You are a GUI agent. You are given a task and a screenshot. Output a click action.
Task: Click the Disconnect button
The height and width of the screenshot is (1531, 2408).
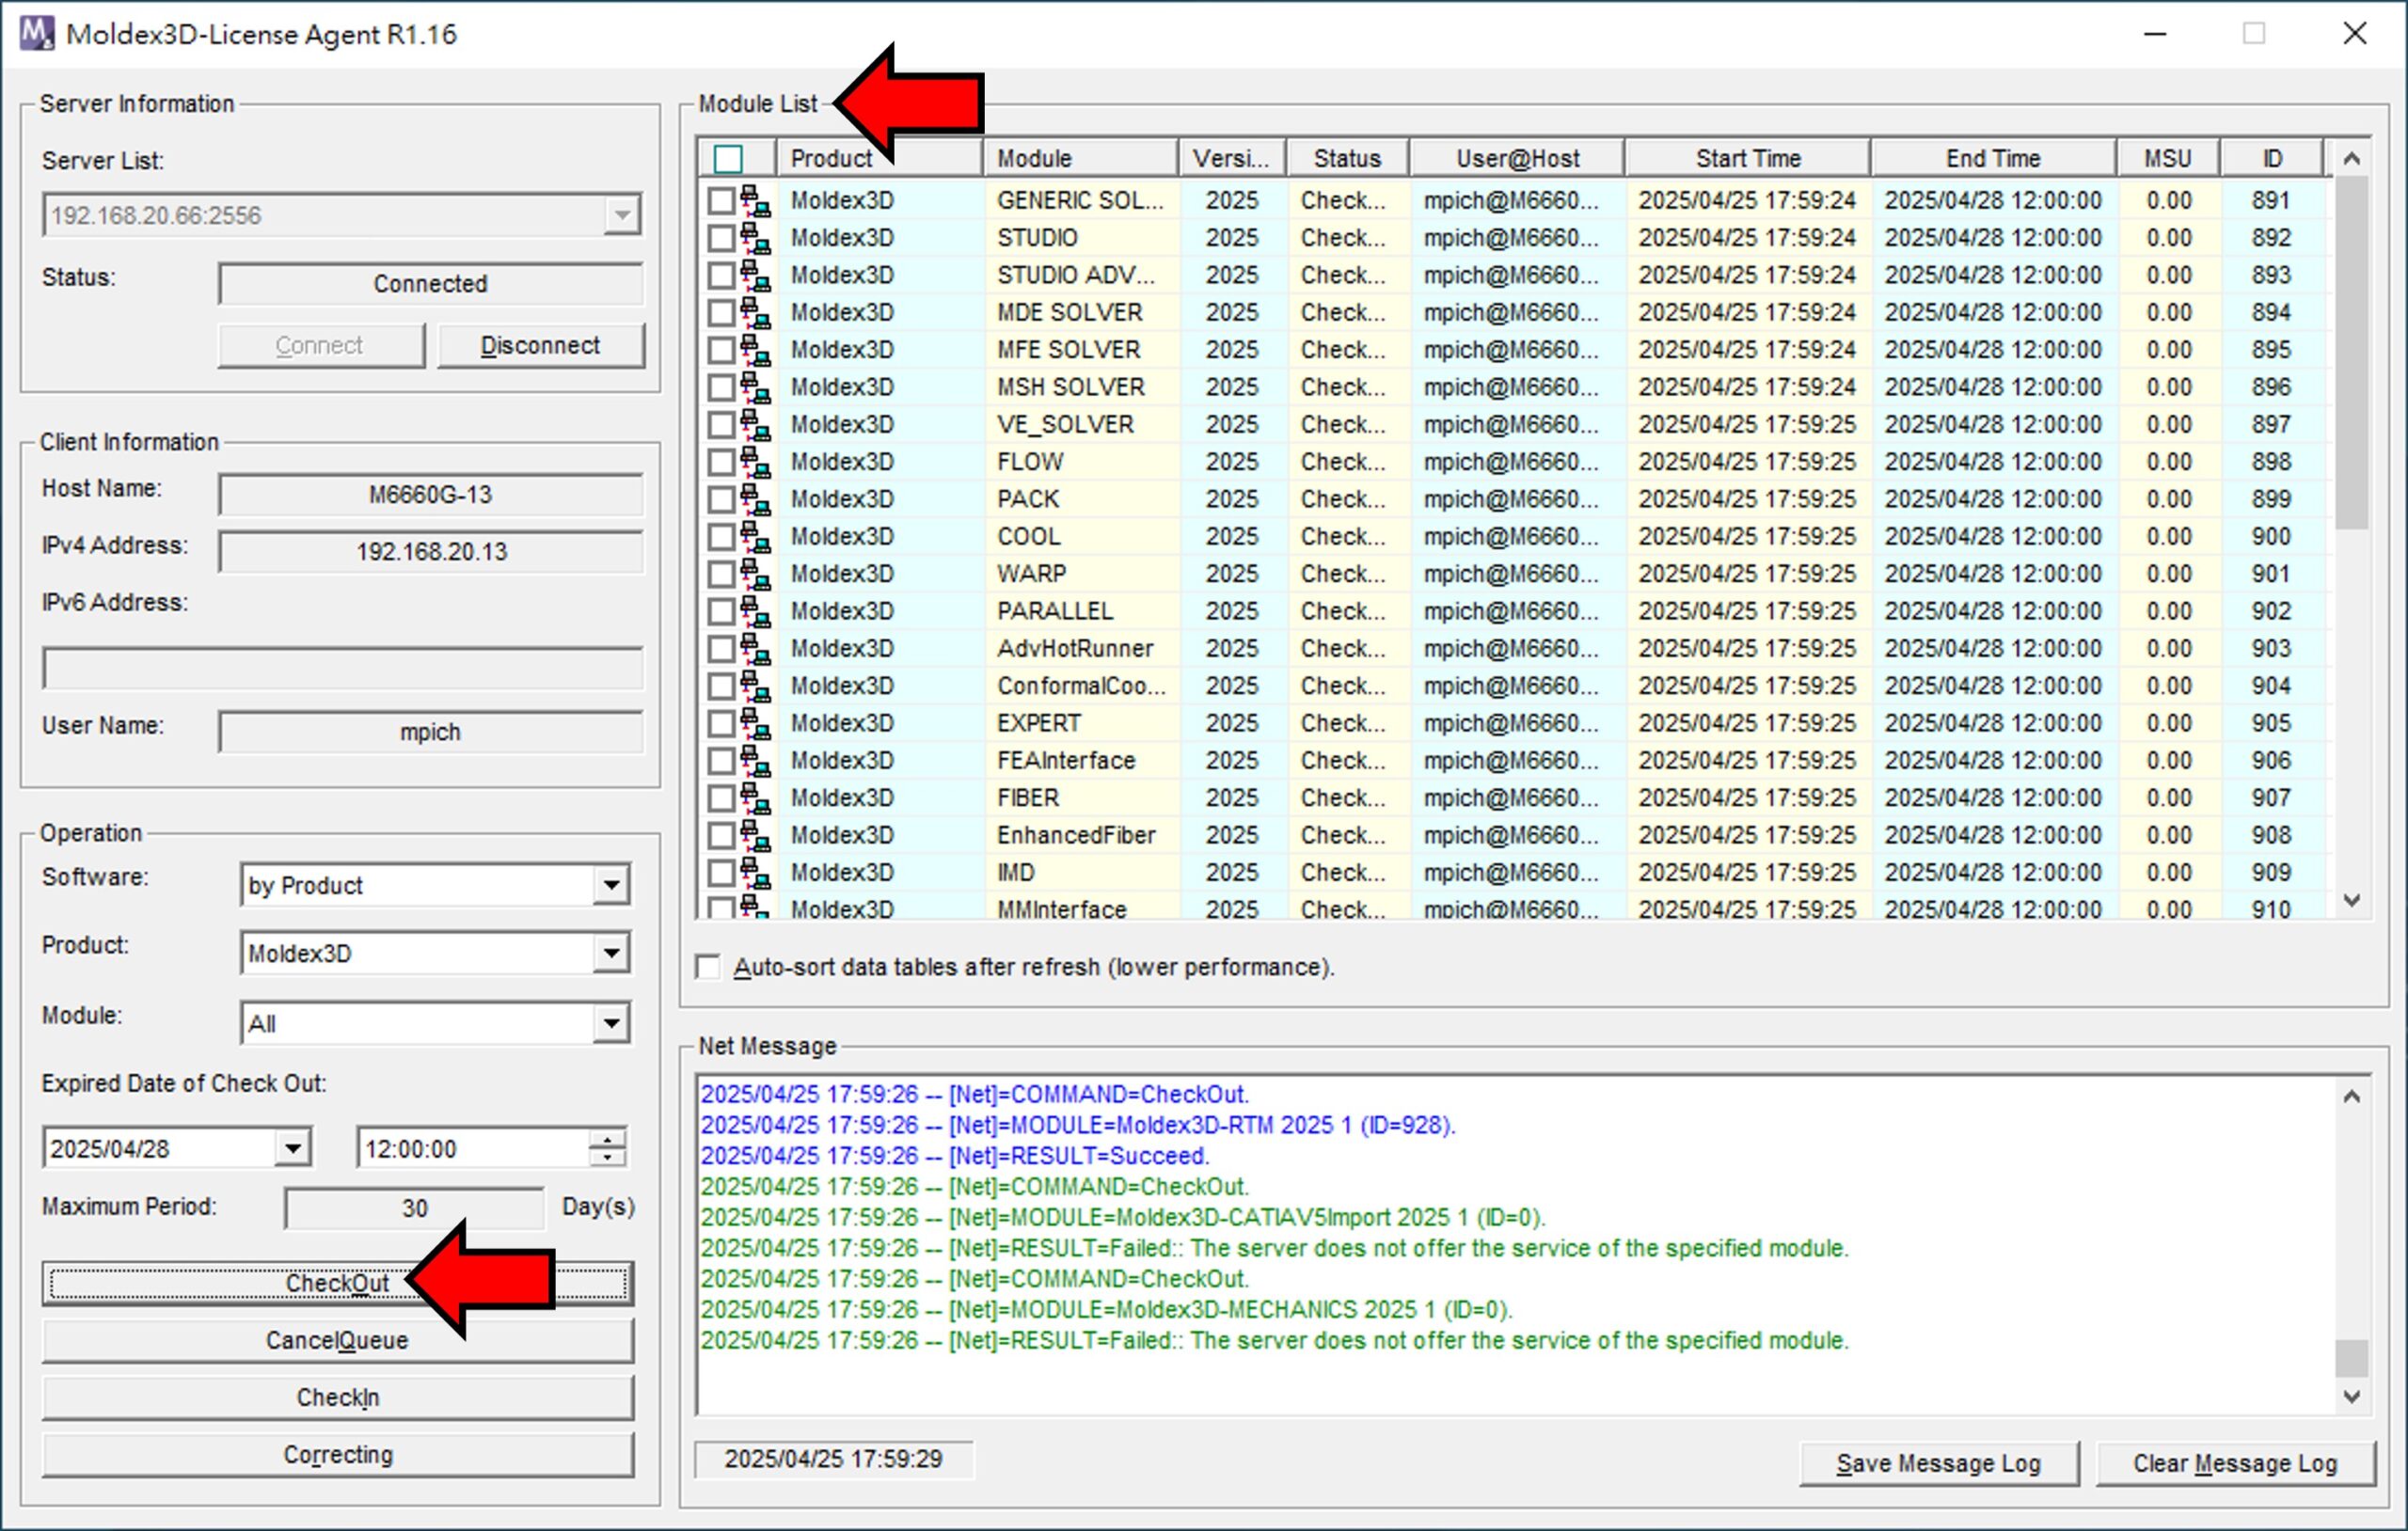pyautogui.click(x=541, y=346)
